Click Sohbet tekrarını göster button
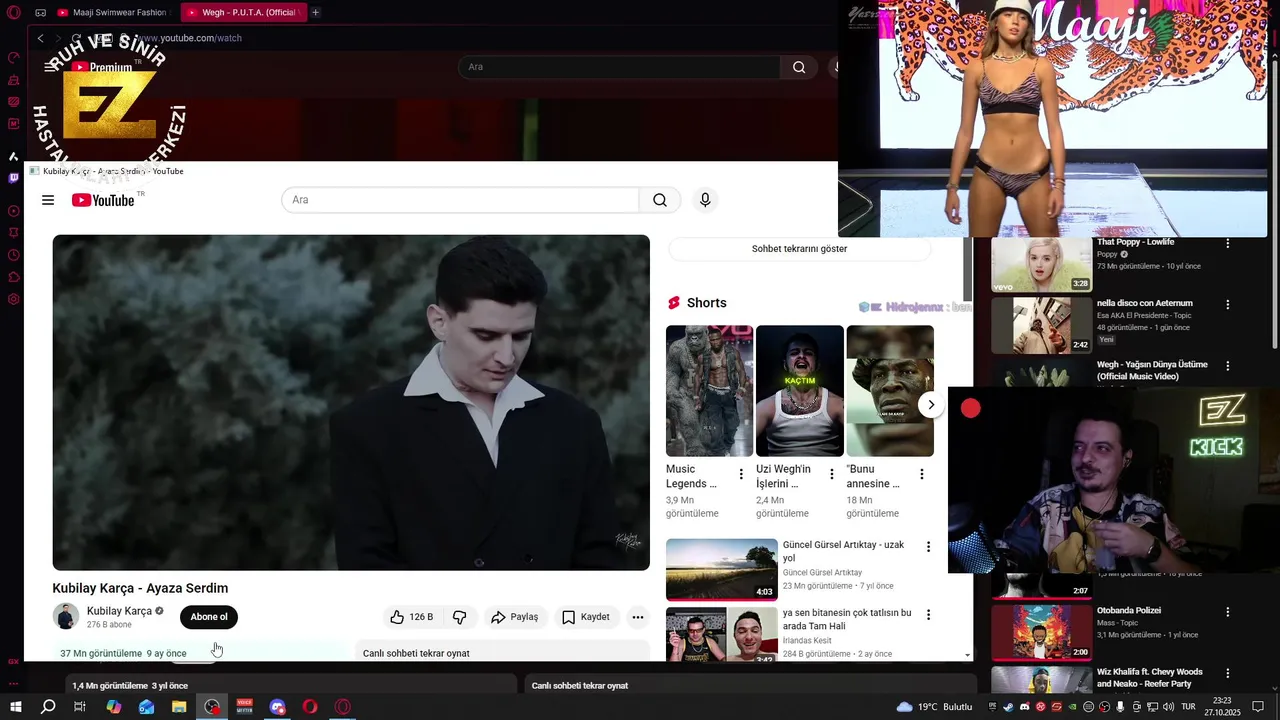Viewport: 1280px width, 720px height. tap(800, 249)
